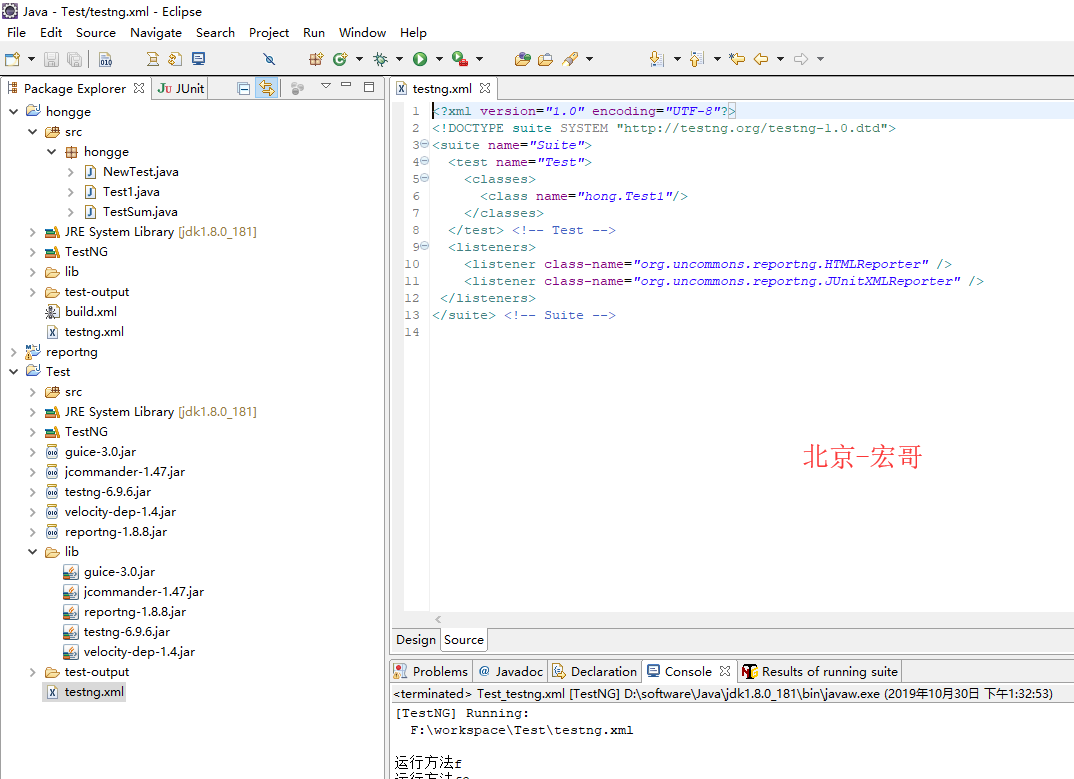Screen dimensions: 1074x779
Task: Click the Open Type toolbar icon
Action: click(x=523, y=59)
